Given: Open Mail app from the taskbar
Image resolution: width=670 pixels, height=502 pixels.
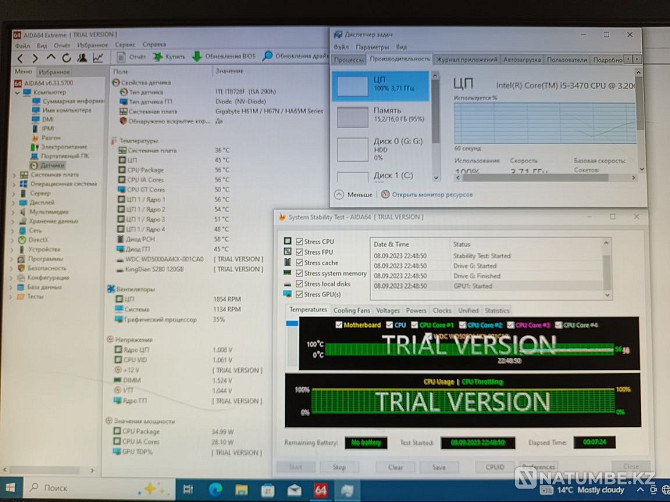Looking at the screenshot, I should coord(294,490).
